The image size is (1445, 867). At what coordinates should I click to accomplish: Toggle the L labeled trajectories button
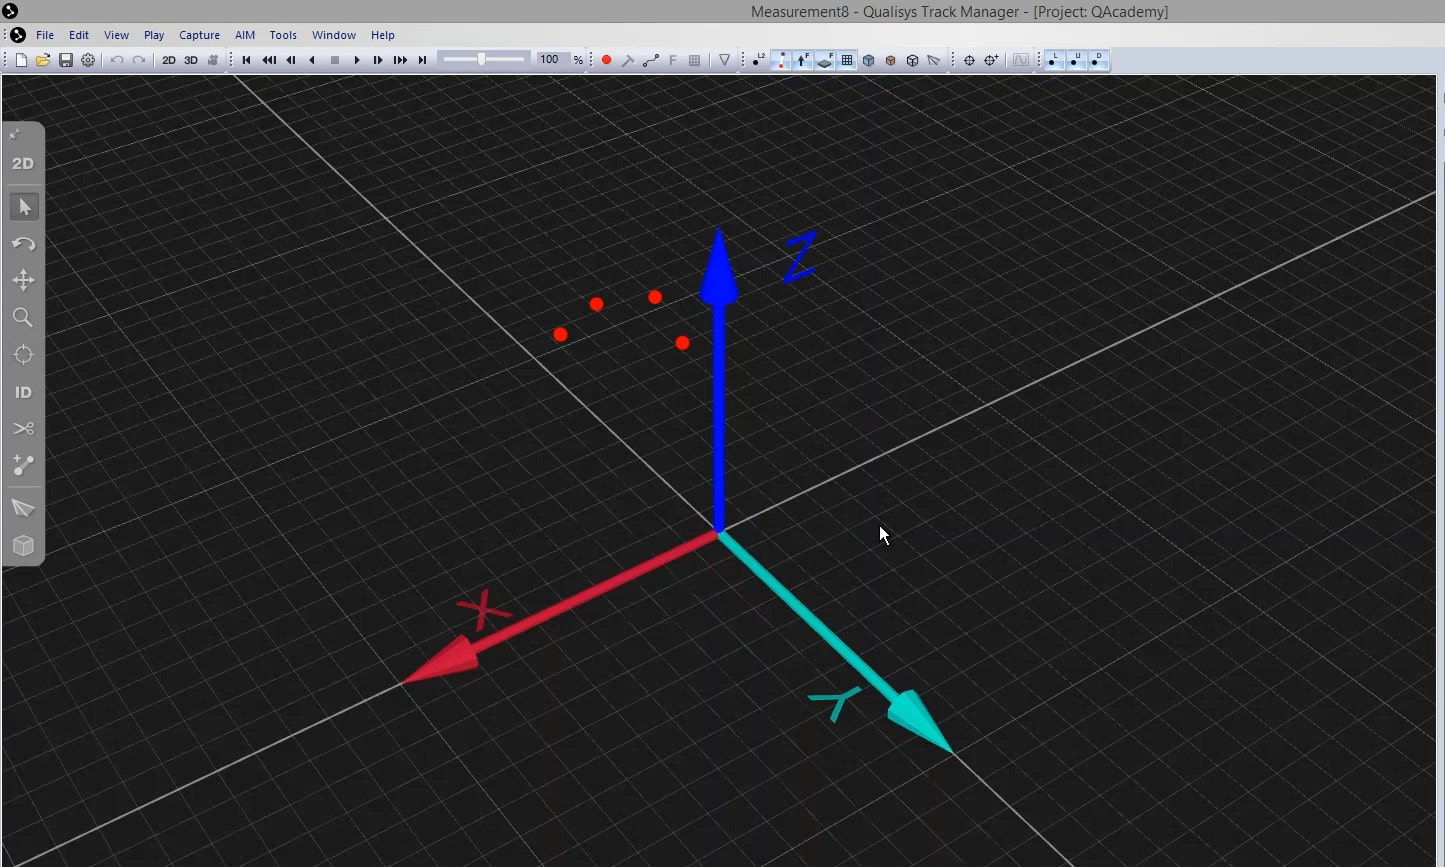click(1054, 60)
